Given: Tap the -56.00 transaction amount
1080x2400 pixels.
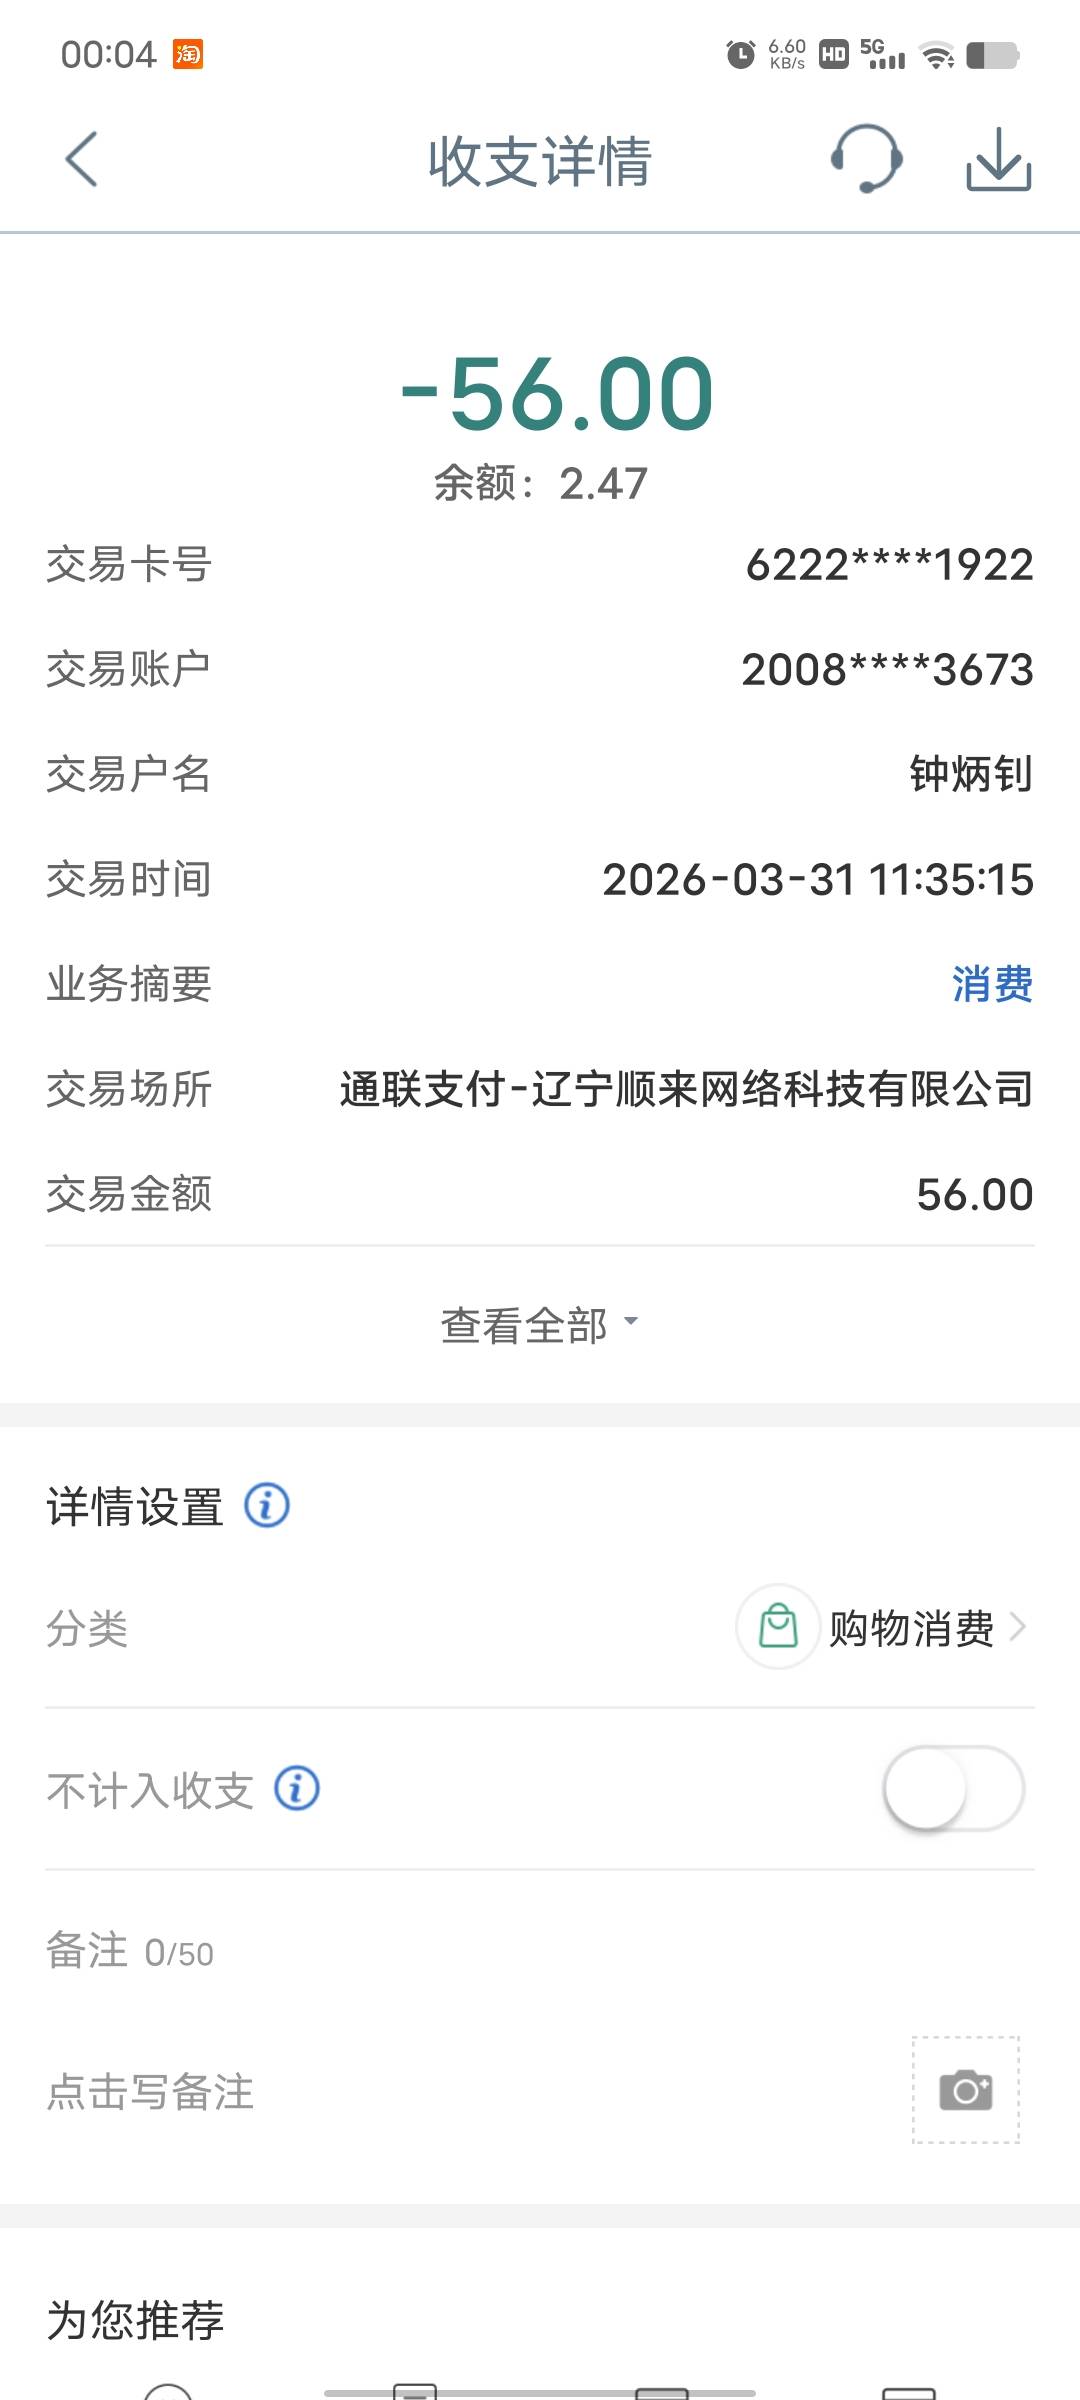Looking at the screenshot, I should (x=557, y=395).
